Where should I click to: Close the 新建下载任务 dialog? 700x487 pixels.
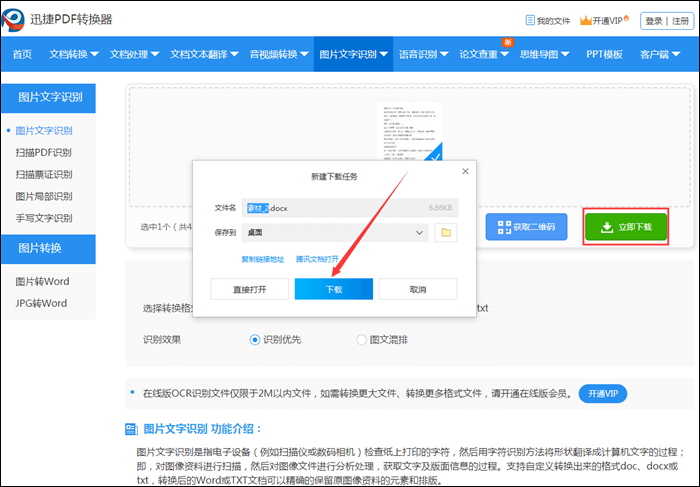point(465,171)
